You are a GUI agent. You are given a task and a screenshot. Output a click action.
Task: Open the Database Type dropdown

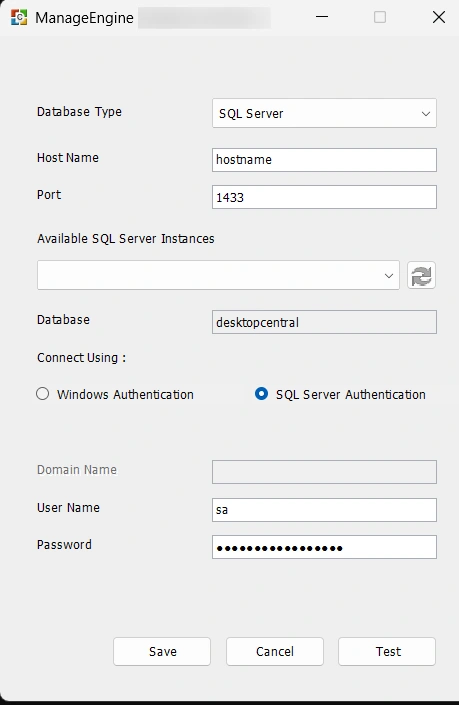[324, 113]
